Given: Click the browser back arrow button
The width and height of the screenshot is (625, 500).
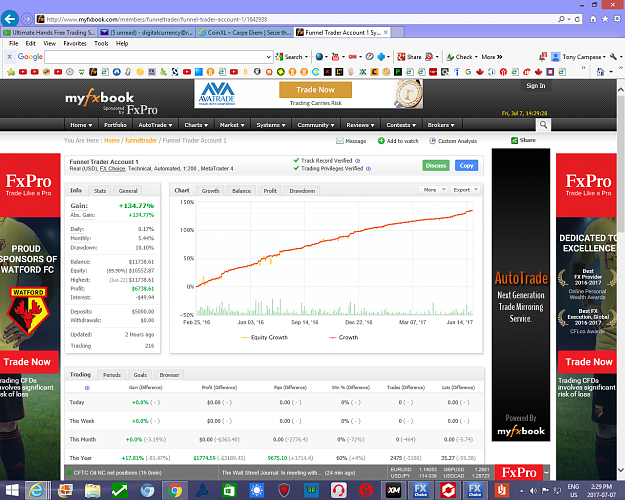Looking at the screenshot, I should point(10,18).
